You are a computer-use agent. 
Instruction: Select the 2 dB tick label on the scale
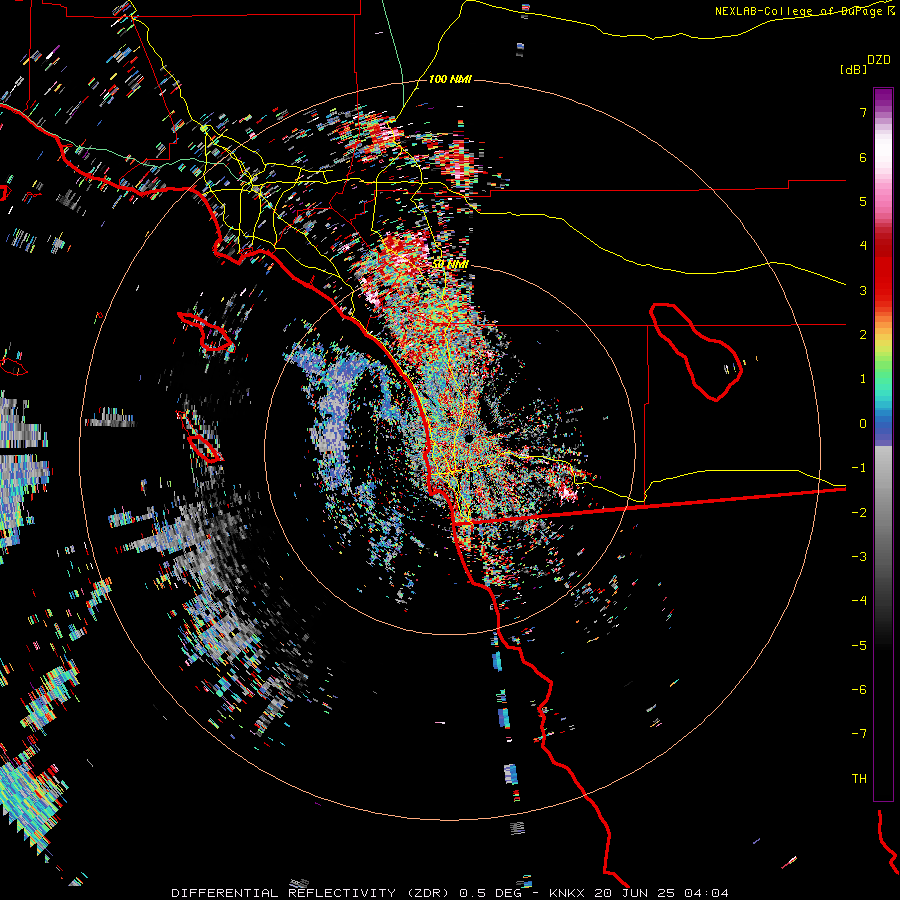(863, 335)
